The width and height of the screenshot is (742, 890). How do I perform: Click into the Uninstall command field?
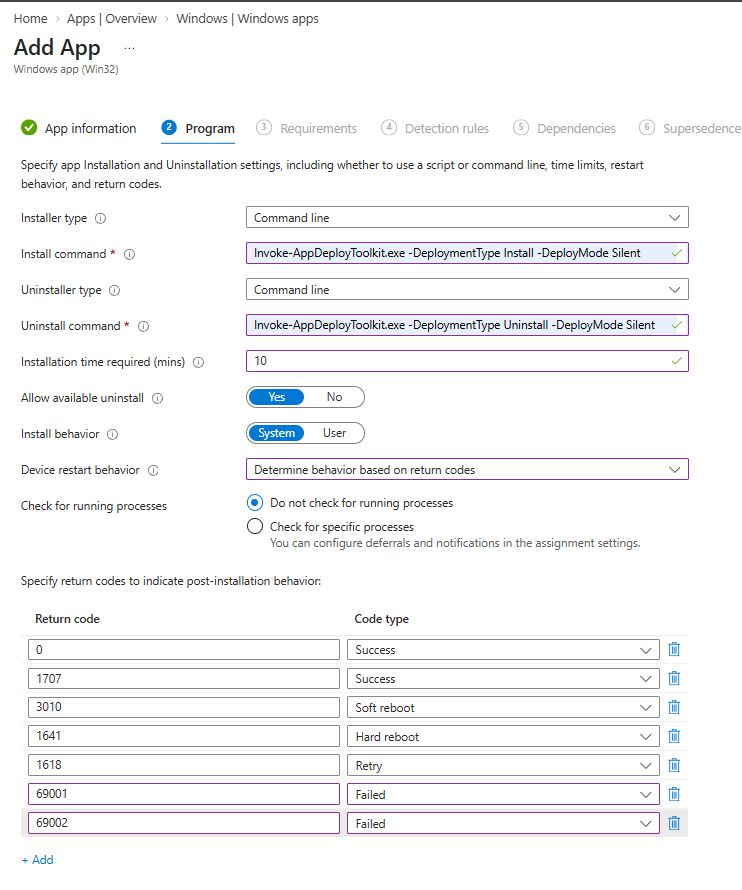click(467, 325)
